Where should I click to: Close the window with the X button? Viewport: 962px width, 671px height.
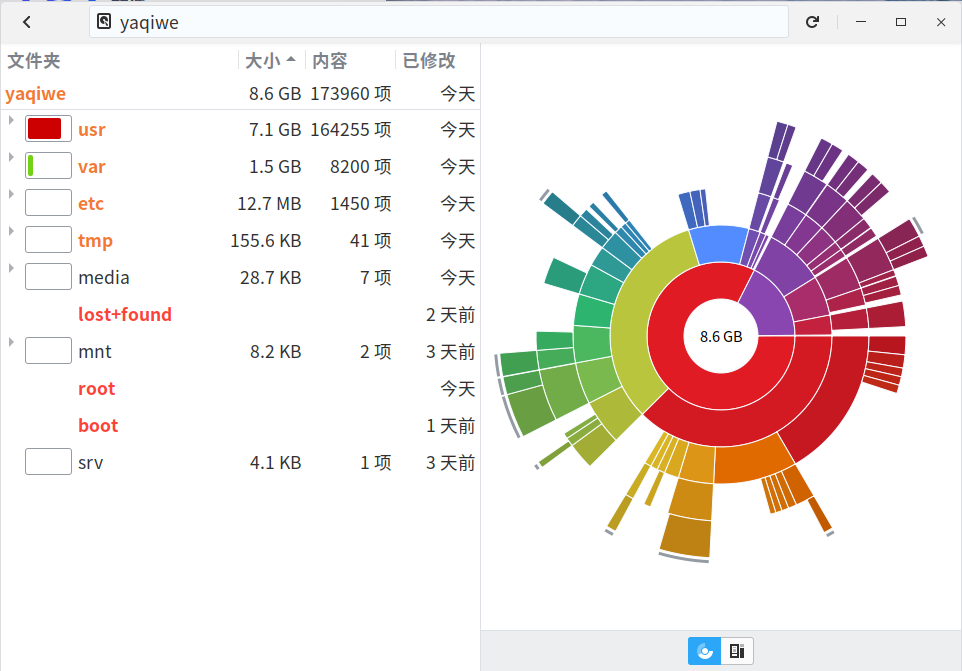point(941,22)
